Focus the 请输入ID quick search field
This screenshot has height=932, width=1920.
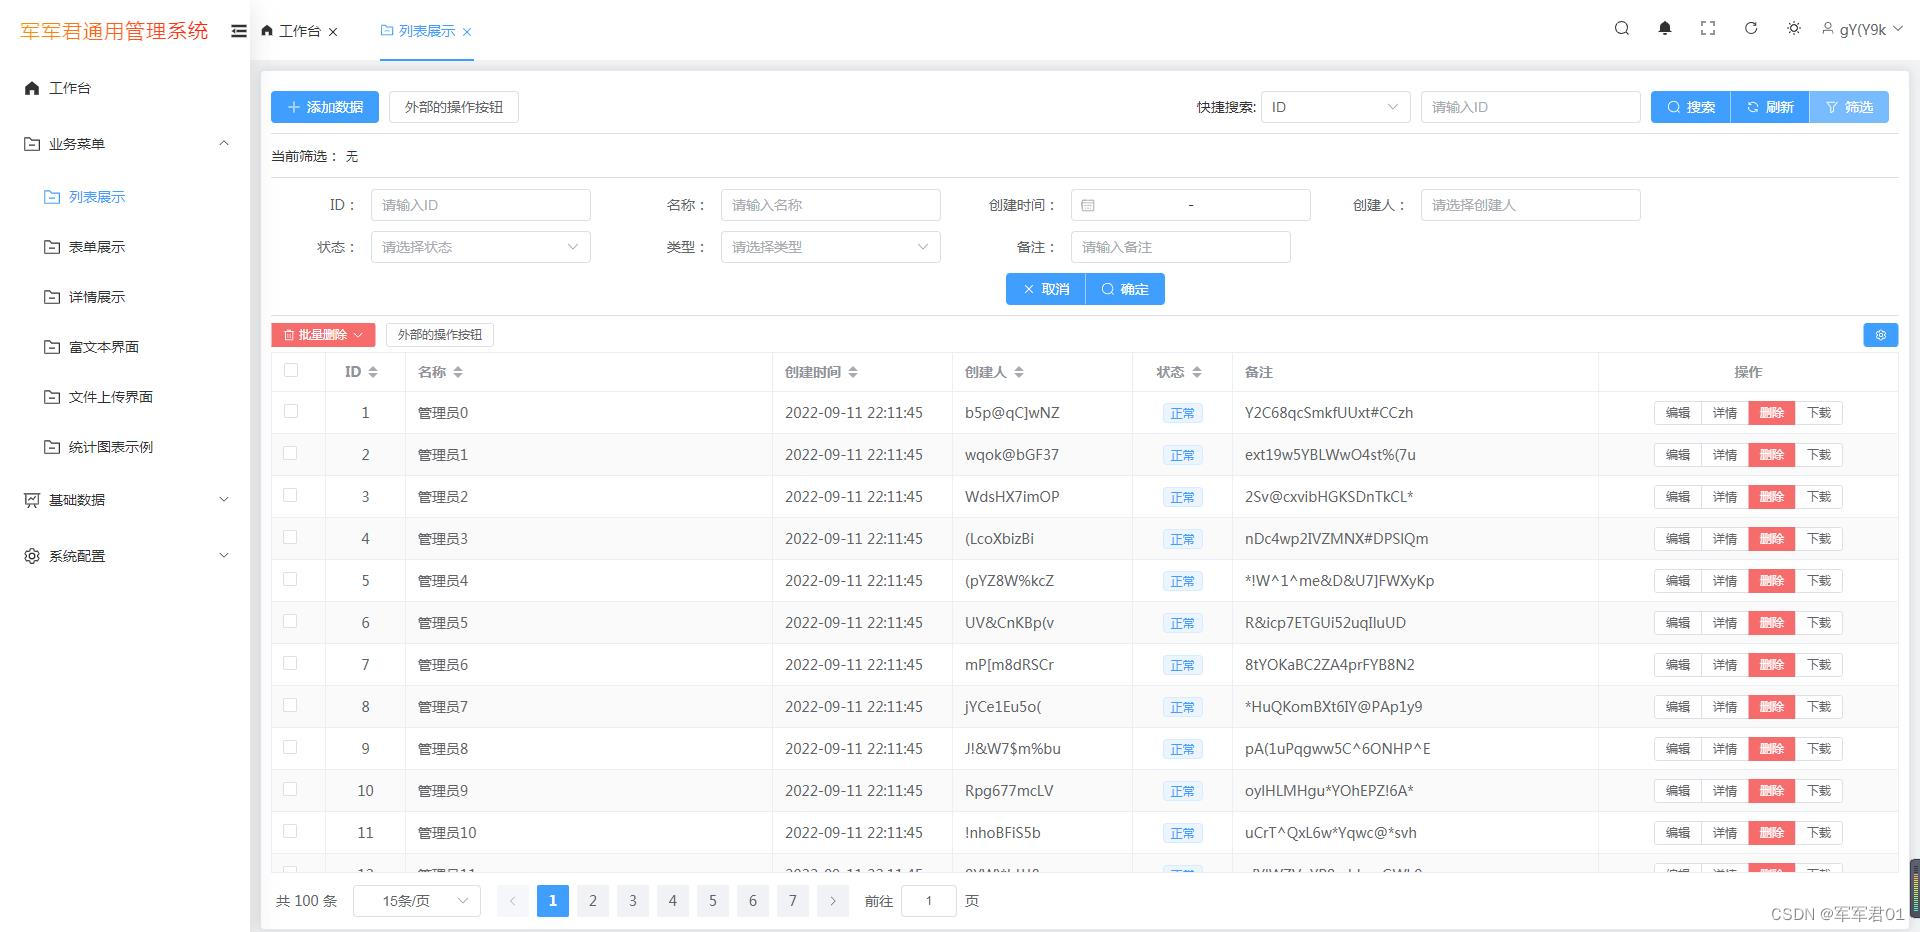1530,107
